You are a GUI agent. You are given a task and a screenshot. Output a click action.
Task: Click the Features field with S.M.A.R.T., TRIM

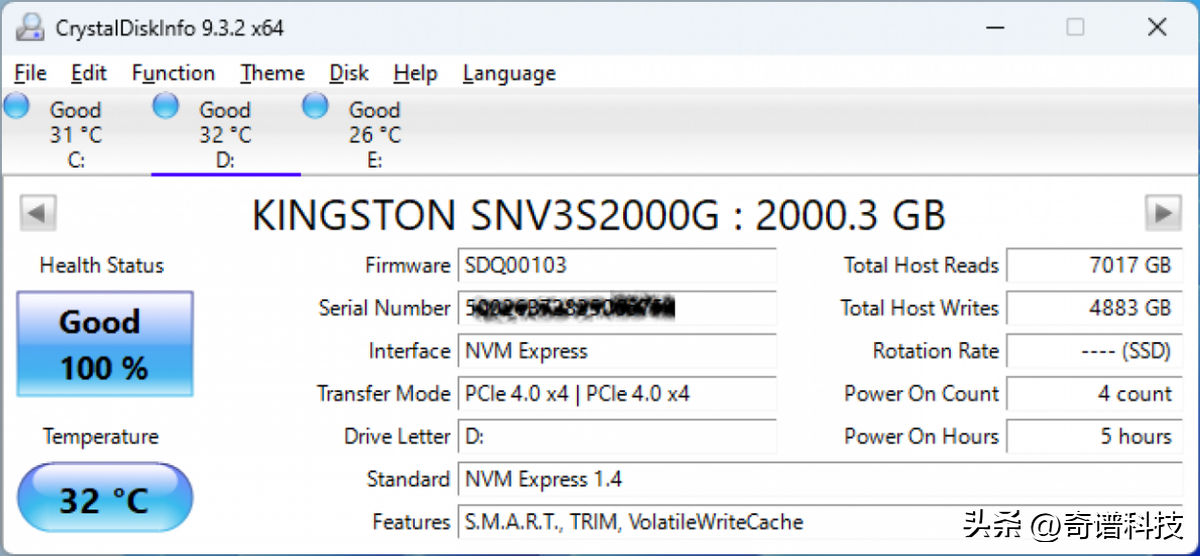click(x=819, y=522)
